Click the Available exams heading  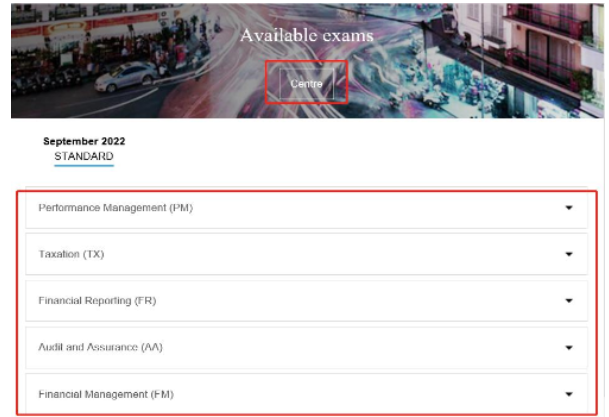pos(306,36)
